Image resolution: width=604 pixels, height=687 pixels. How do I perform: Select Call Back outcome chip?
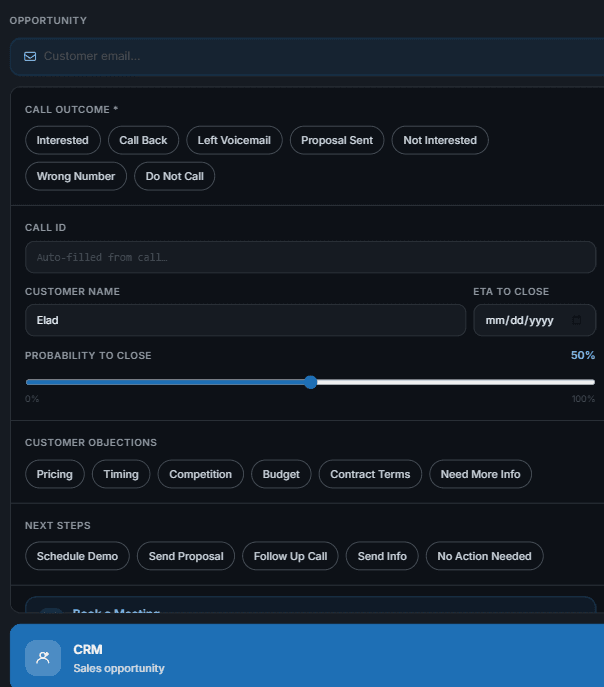[143, 140]
